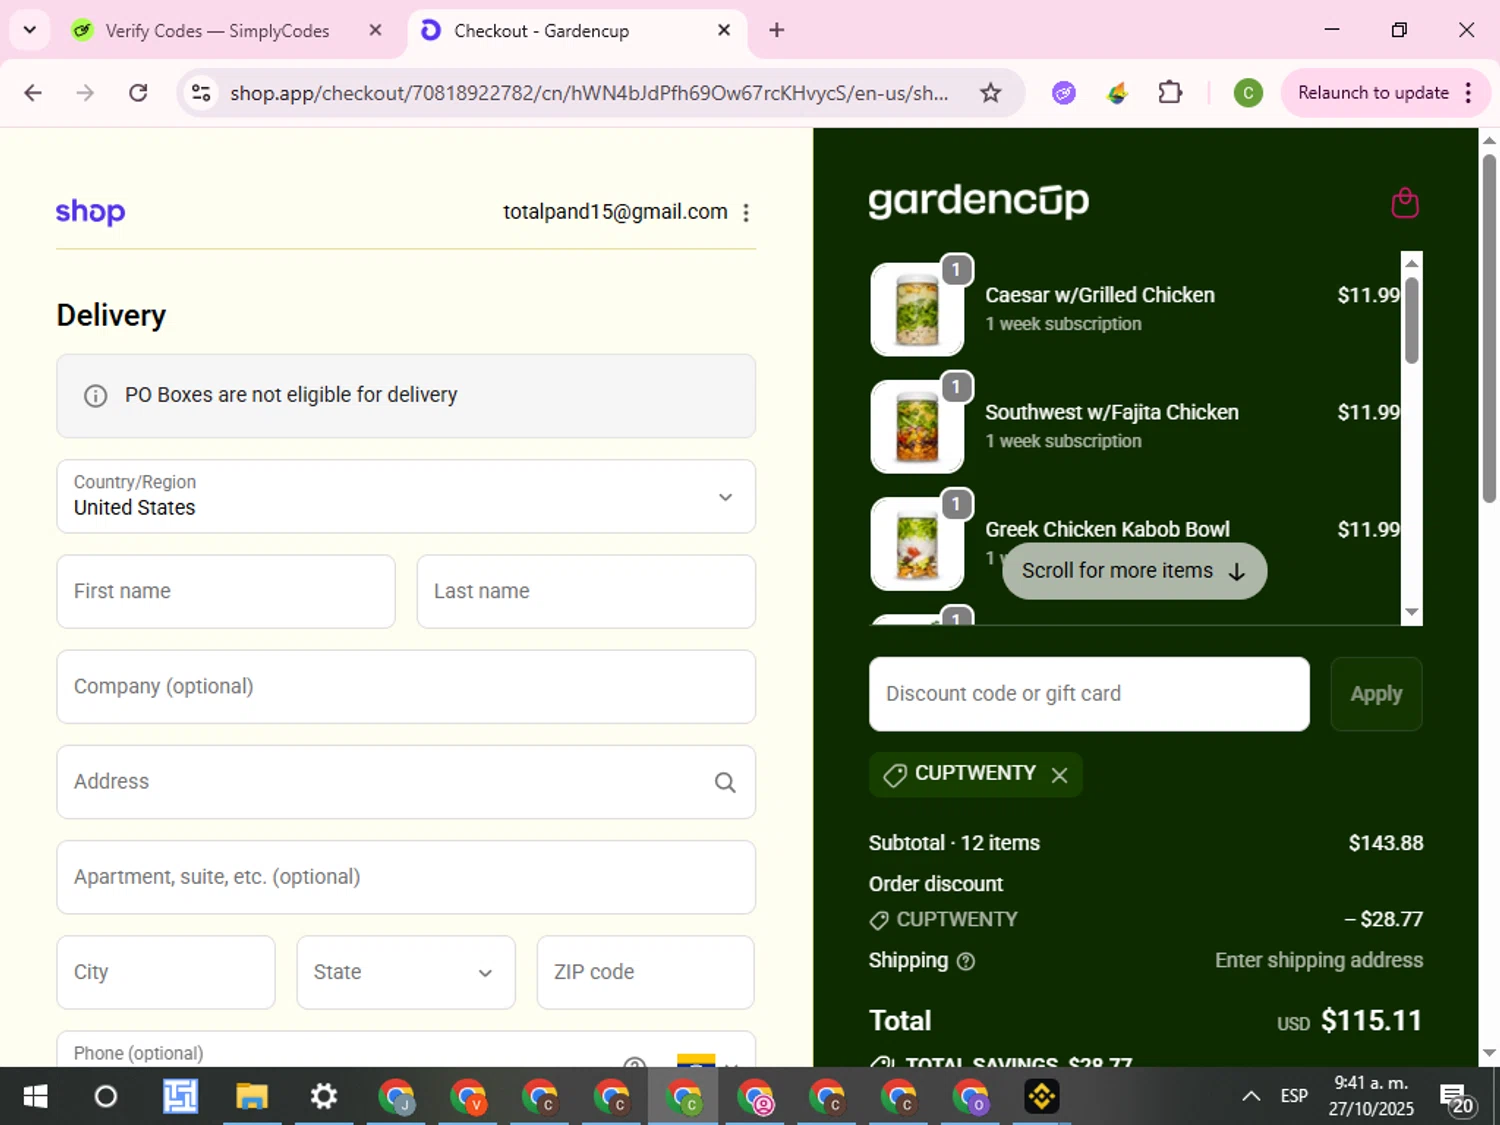Click the email totalpand15@gmail.com
Screen dimensions: 1500x1125
pyautogui.click(x=615, y=212)
